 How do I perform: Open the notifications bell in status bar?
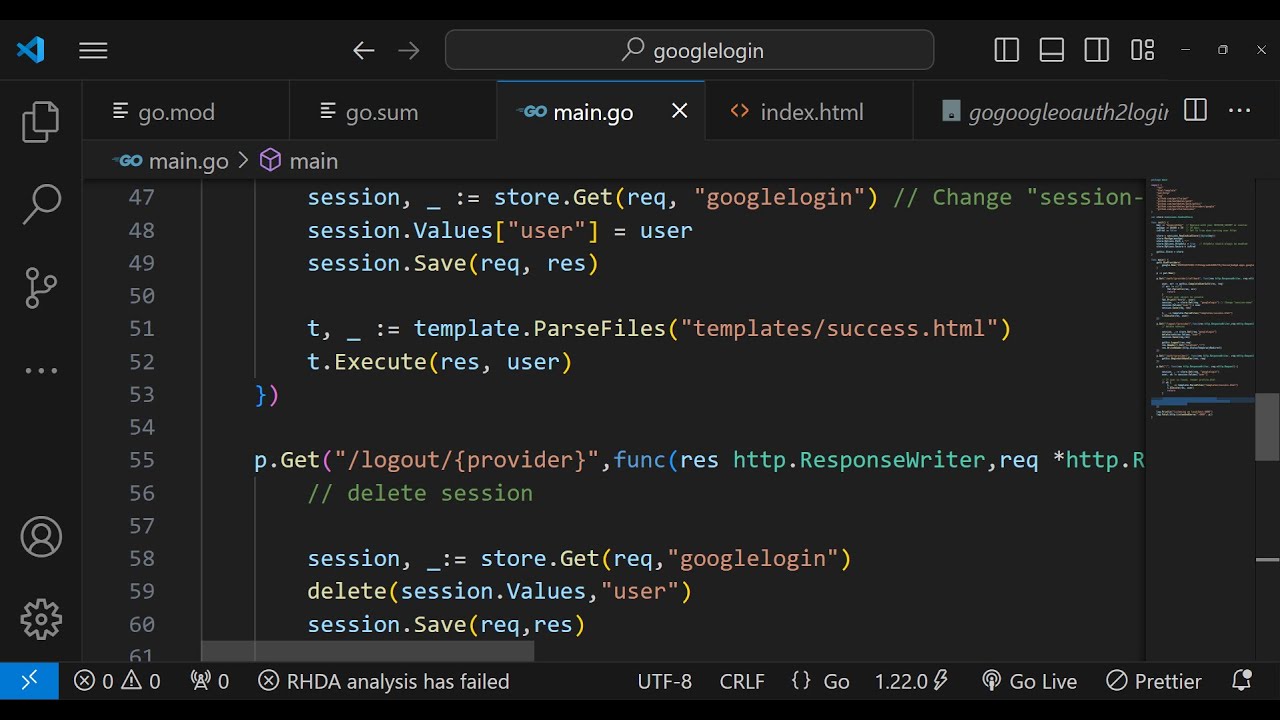pos(1242,681)
